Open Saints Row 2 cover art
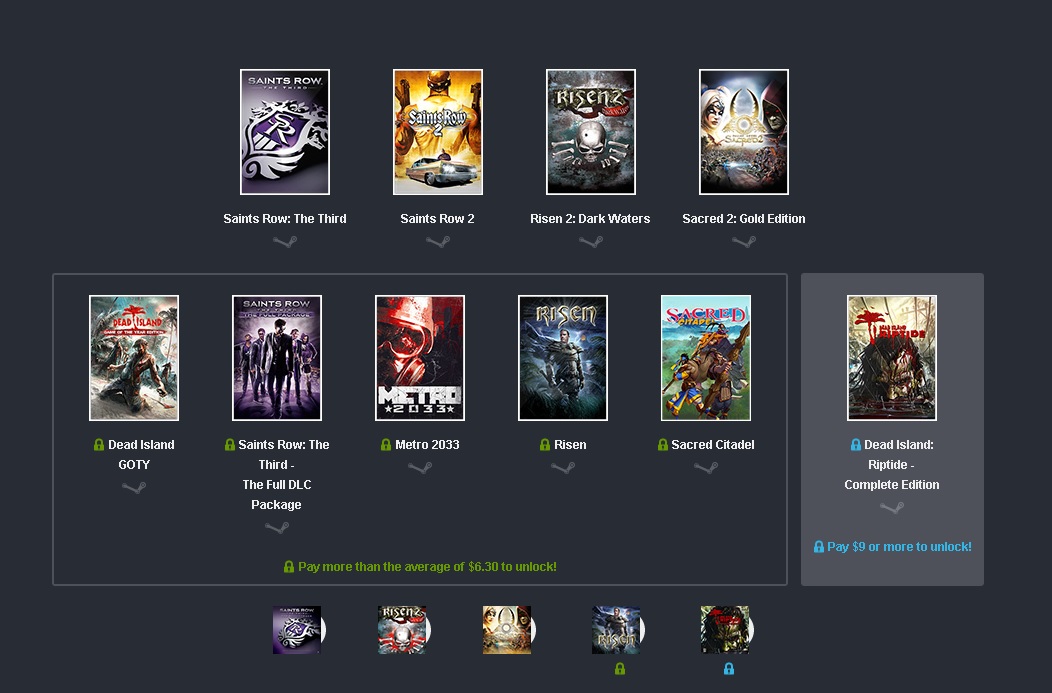Image resolution: width=1052 pixels, height=693 pixels. tap(438, 132)
